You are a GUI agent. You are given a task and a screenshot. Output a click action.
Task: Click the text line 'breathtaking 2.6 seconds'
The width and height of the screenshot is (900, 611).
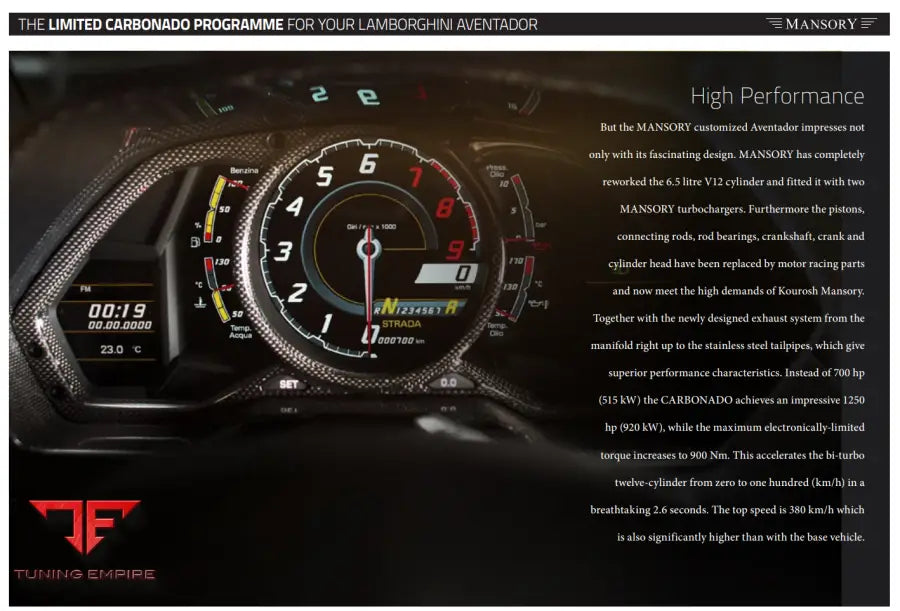727,509
